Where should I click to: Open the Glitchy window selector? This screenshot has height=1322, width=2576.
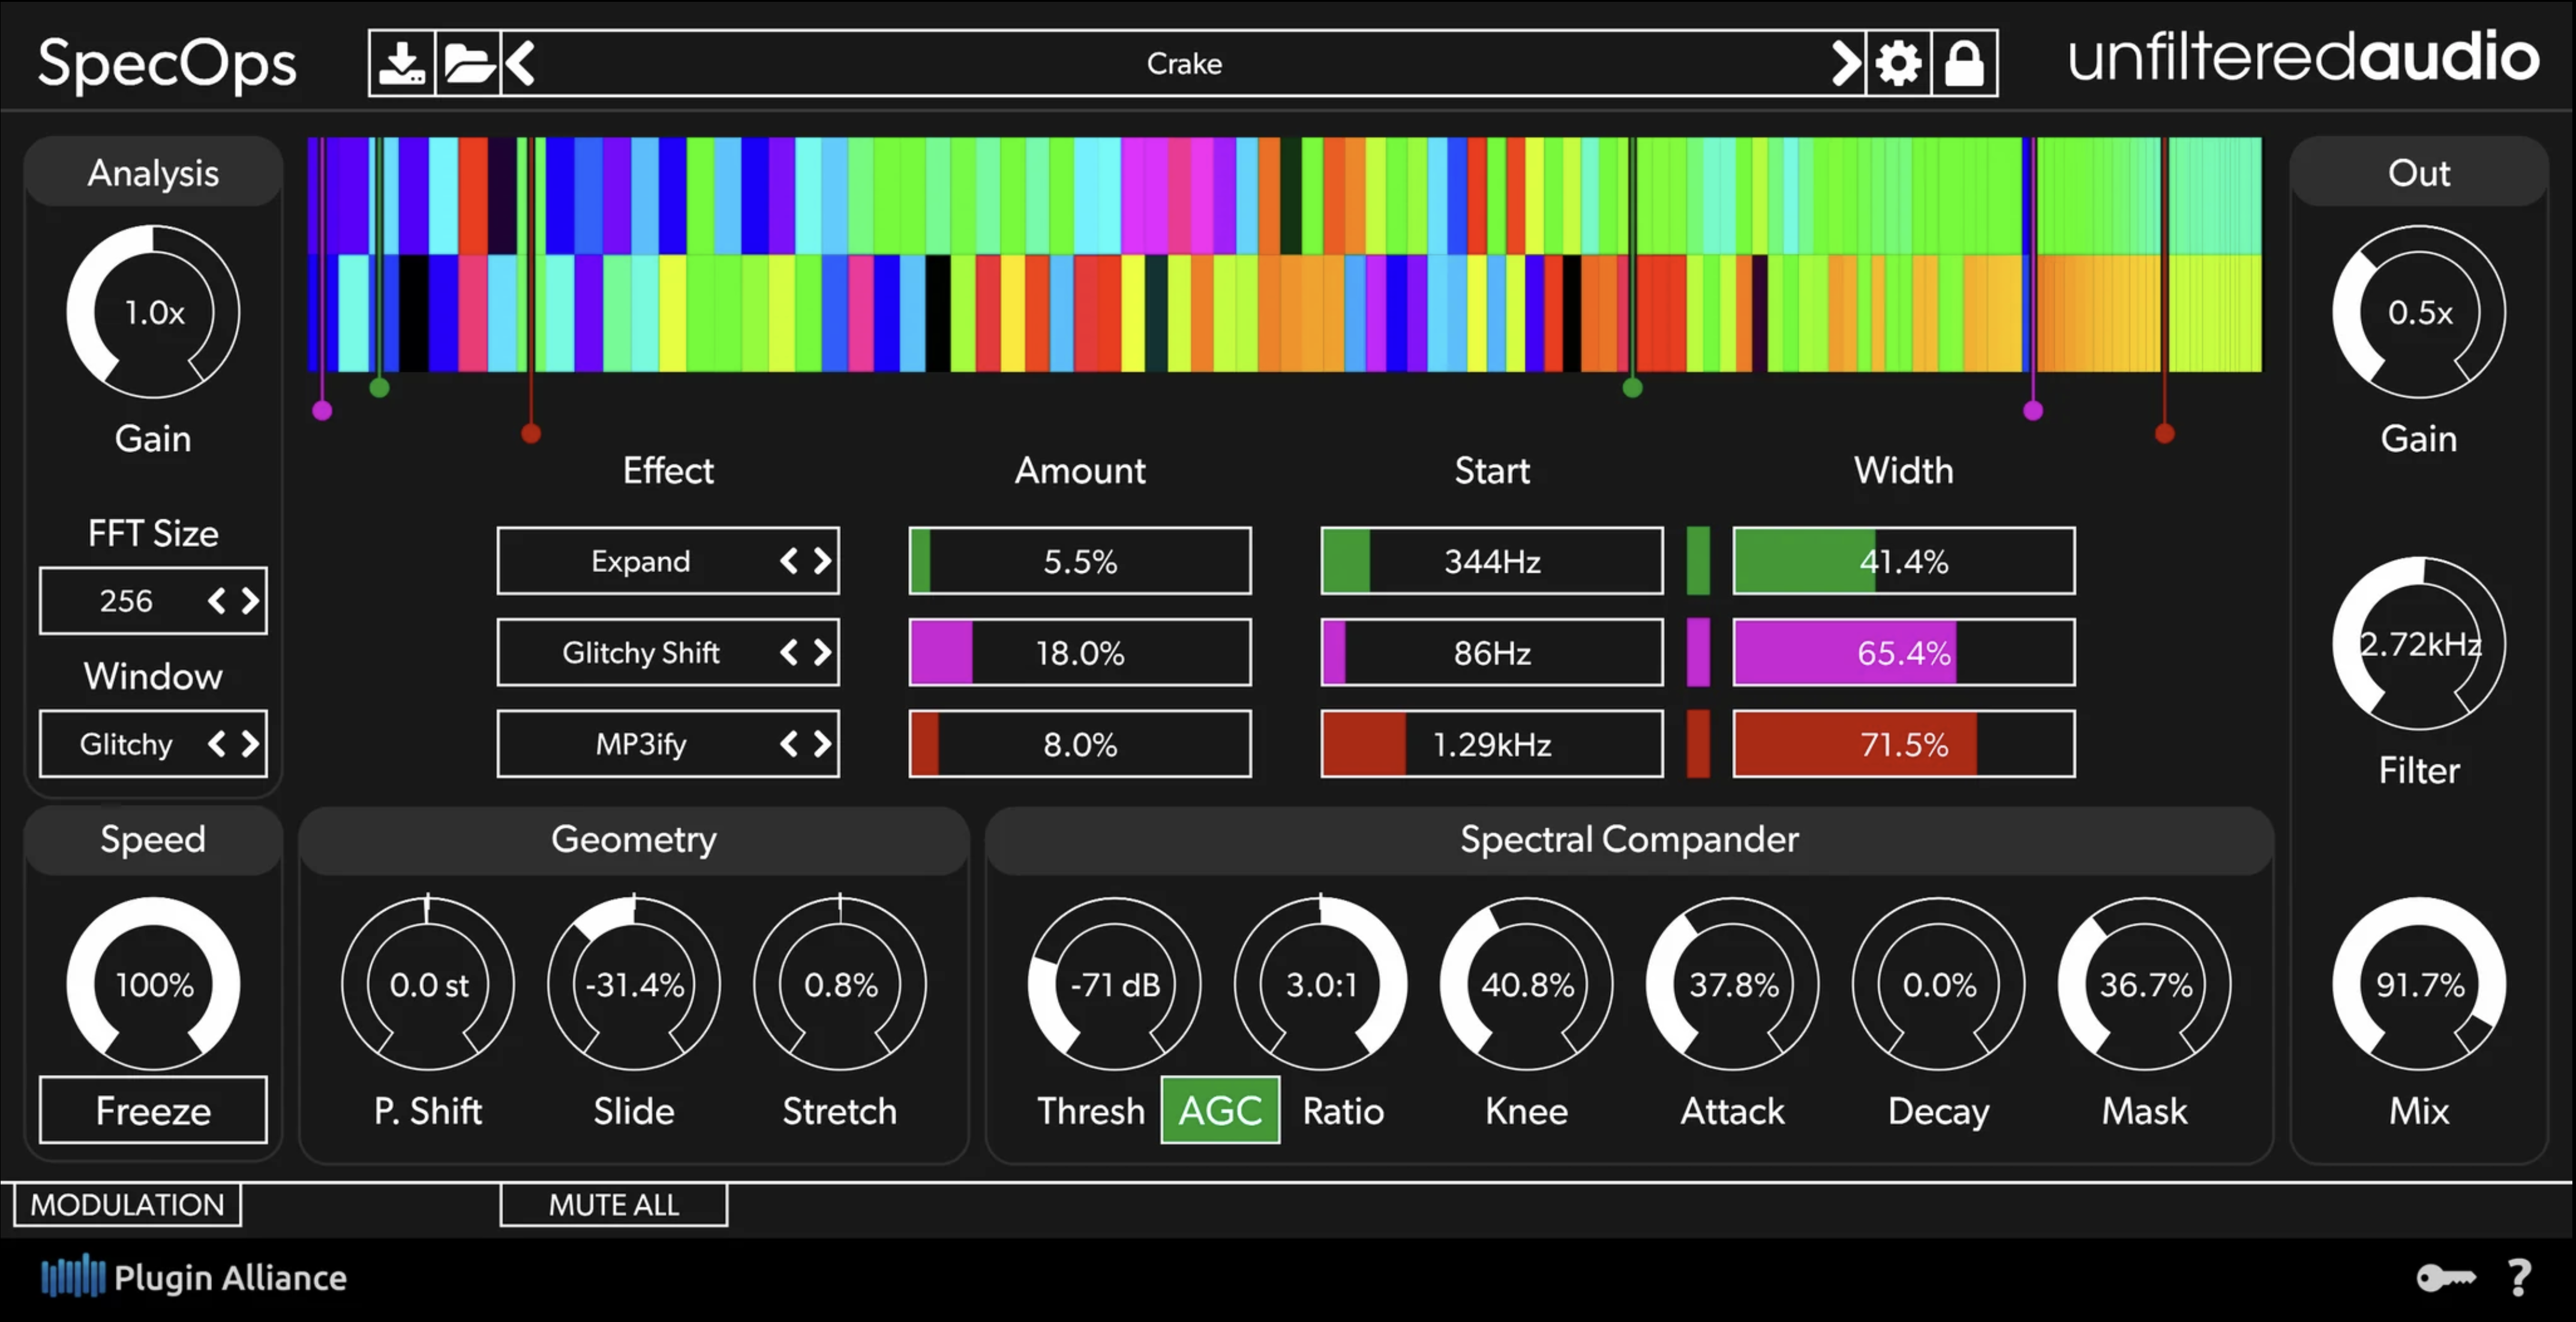(x=153, y=743)
